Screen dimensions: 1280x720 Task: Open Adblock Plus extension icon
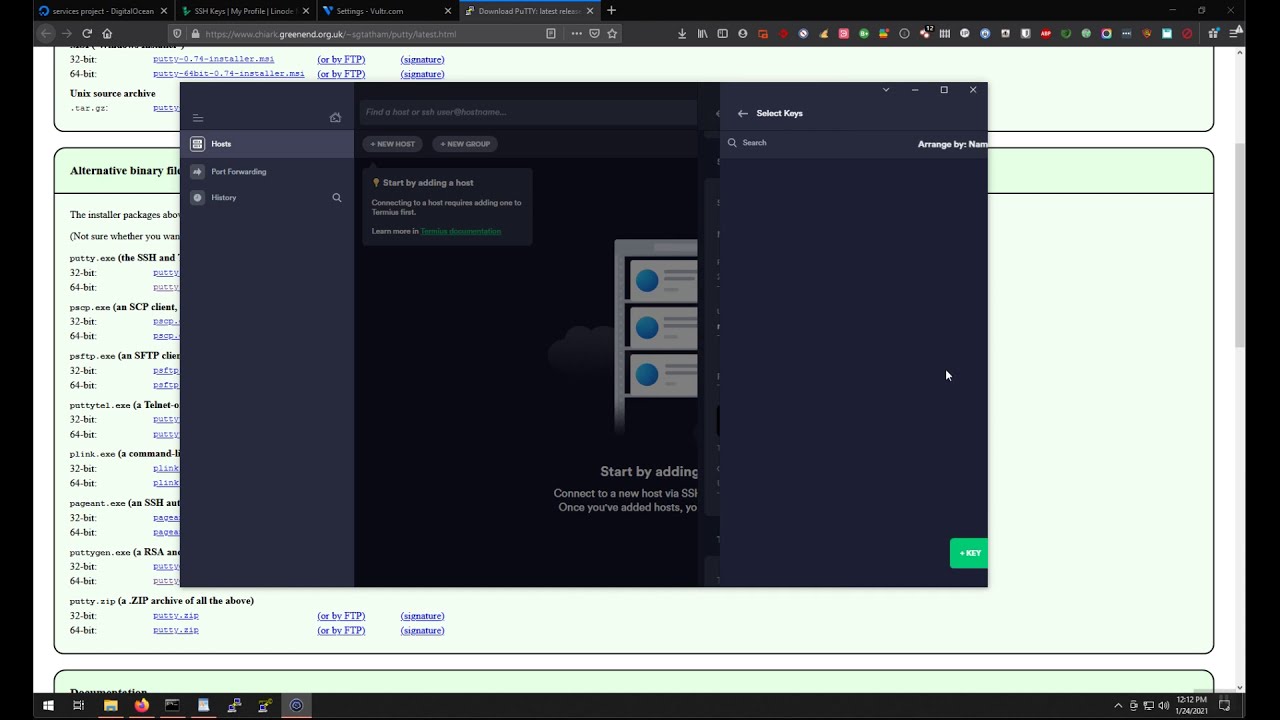coord(1046,33)
